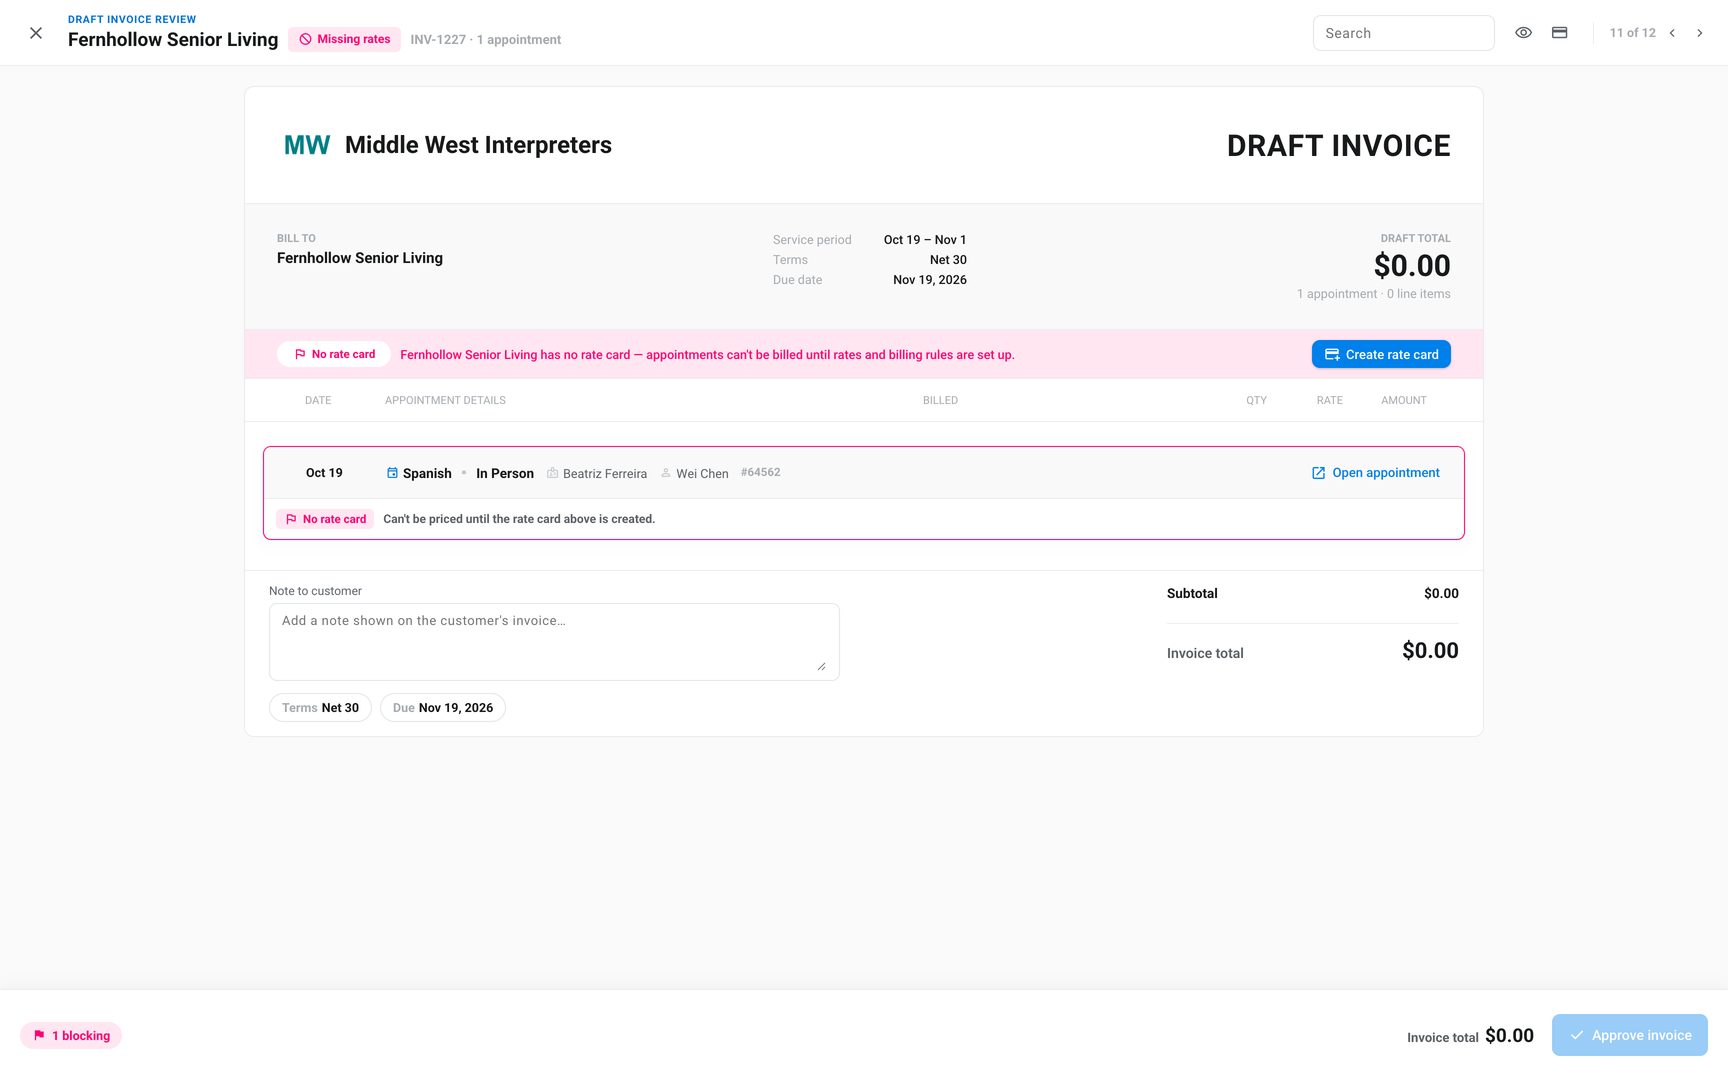Click the person icon beside Wei Chen
1728x1080 pixels.
pyautogui.click(x=666, y=473)
